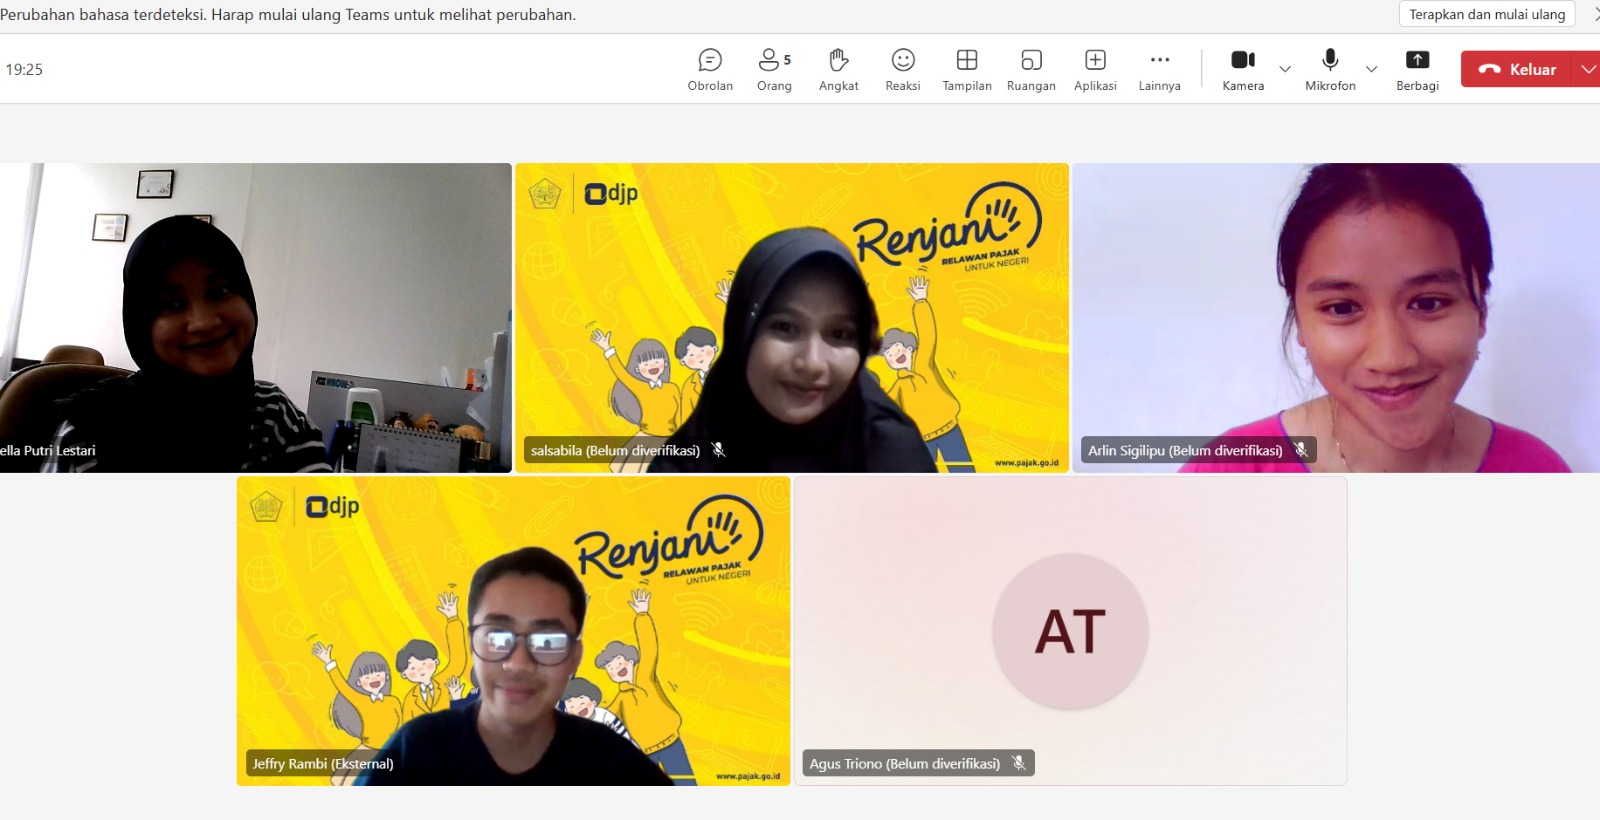Click Terapkan dan mulai ulang button
Image resolution: width=1600 pixels, height=820 pixels.
[1486, 14]
